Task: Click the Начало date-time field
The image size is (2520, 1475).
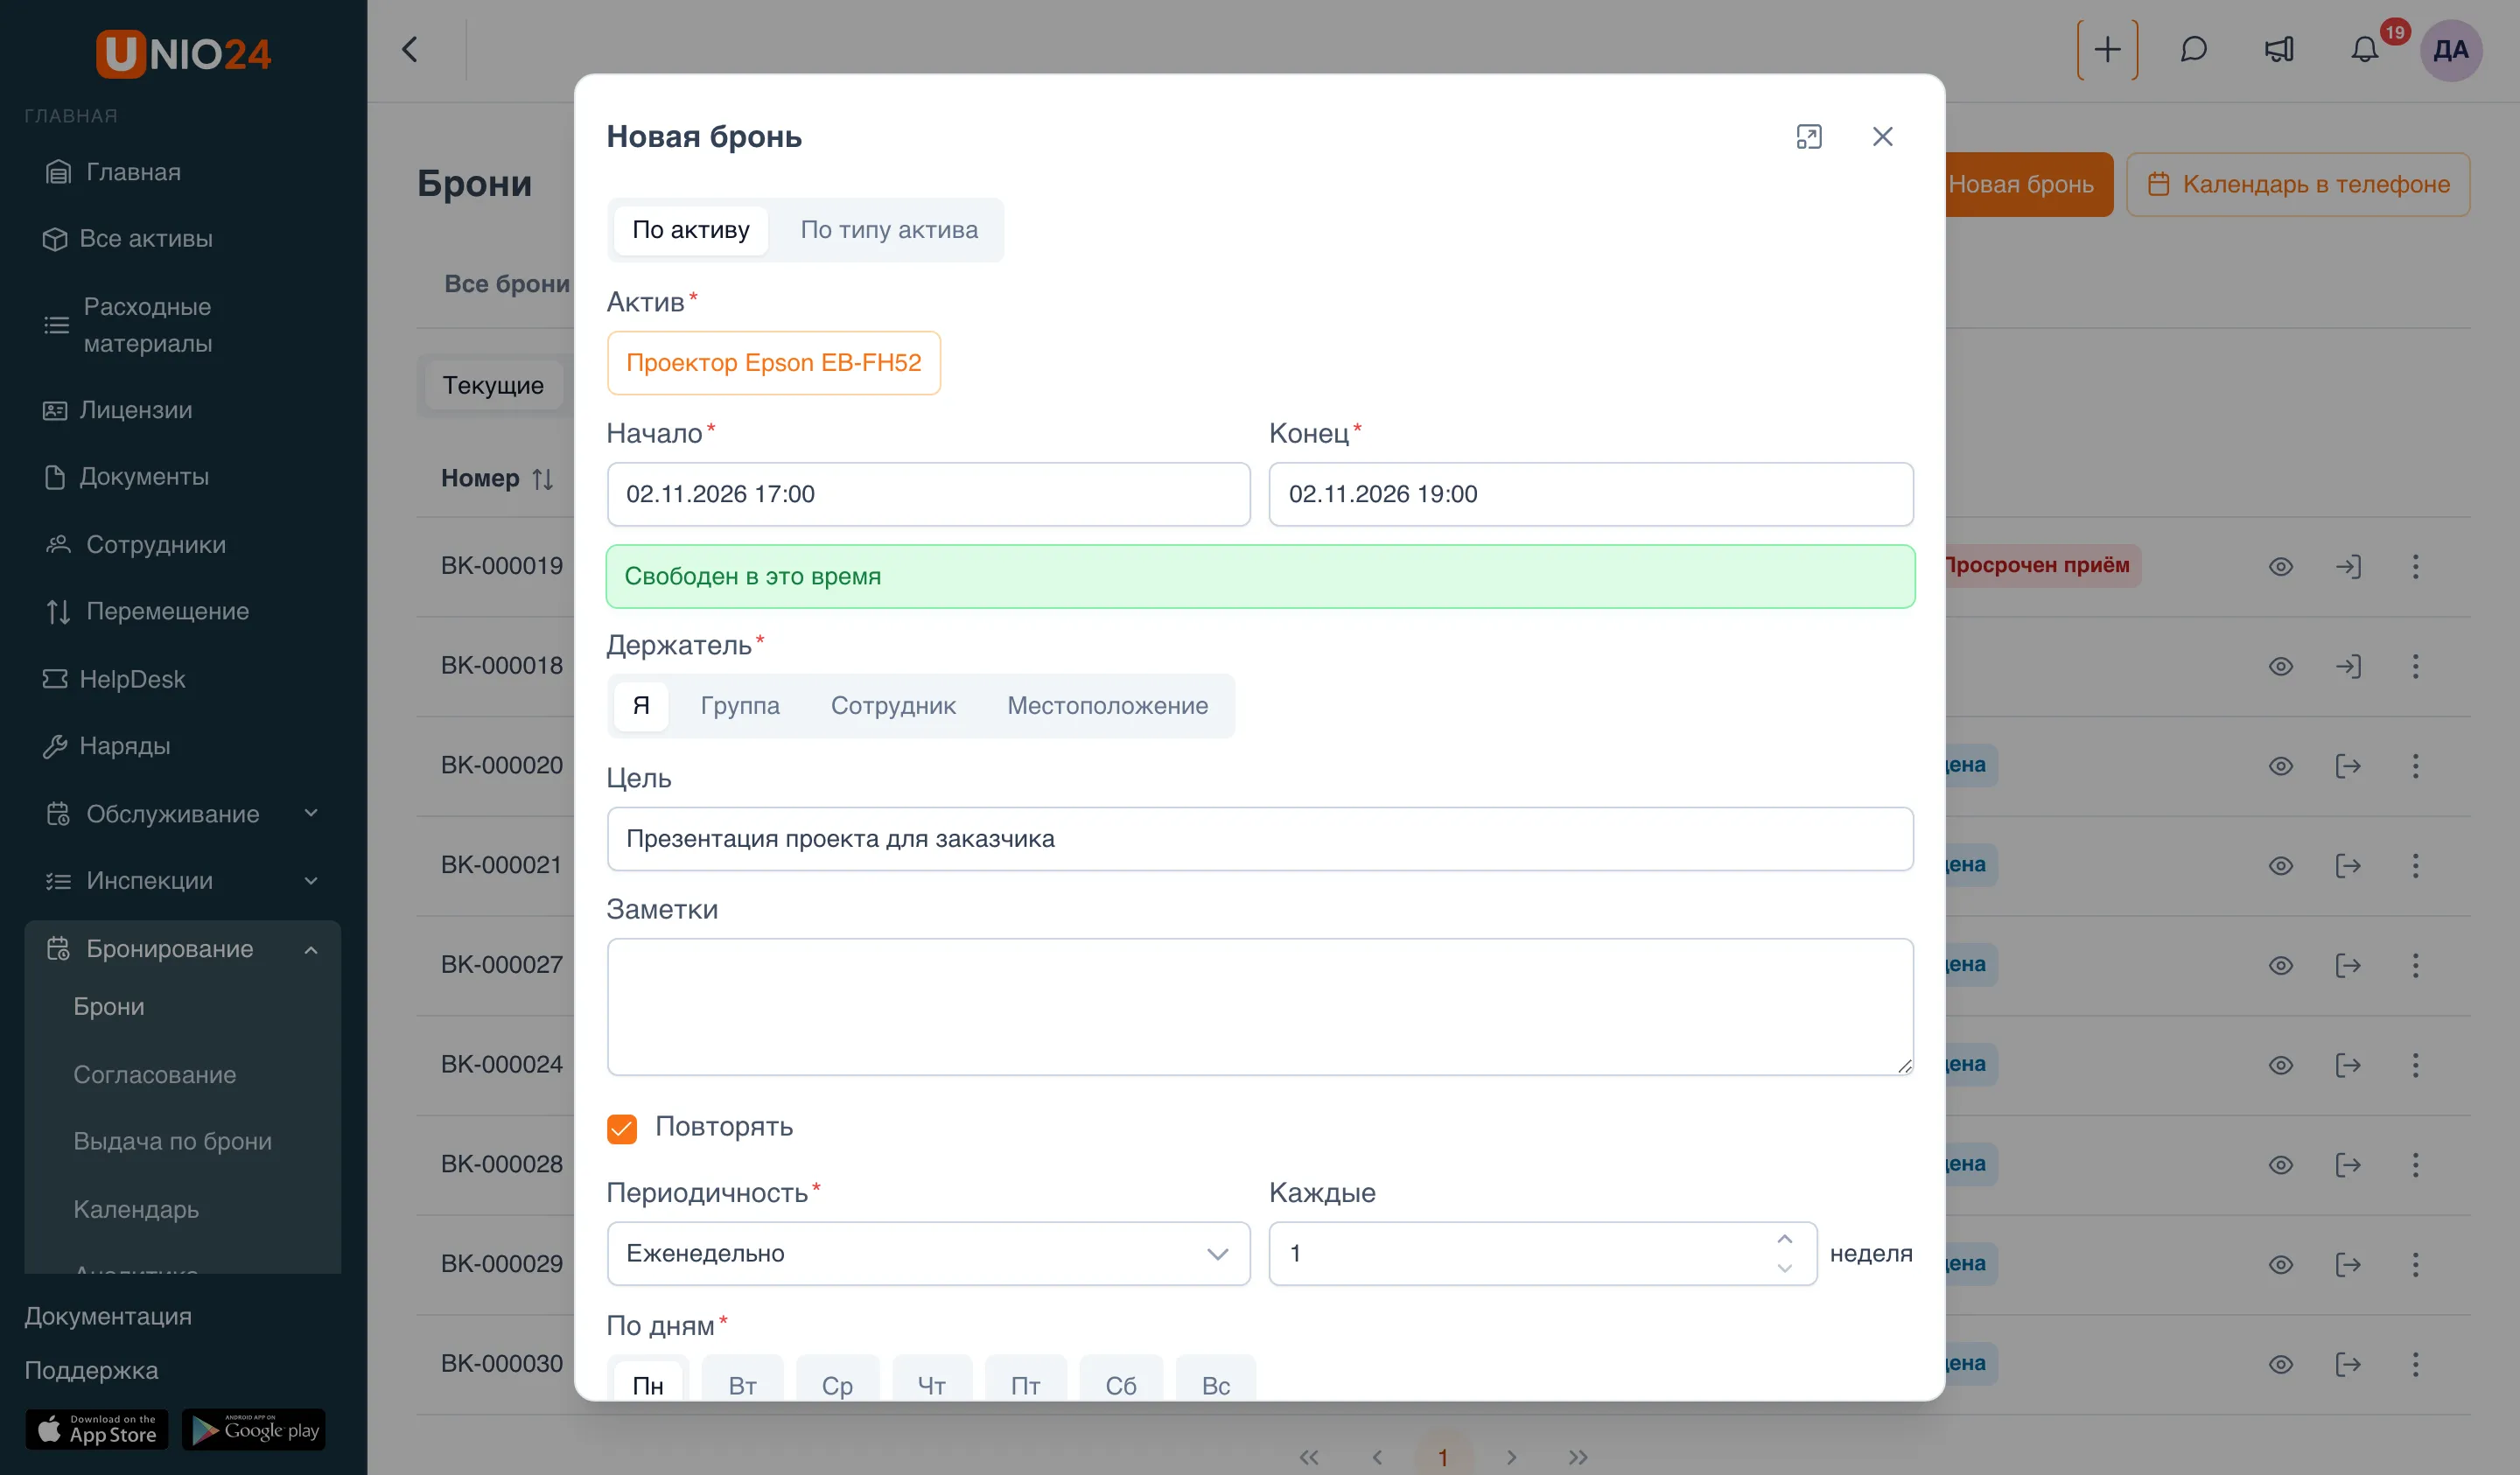Action: point(928,494)
